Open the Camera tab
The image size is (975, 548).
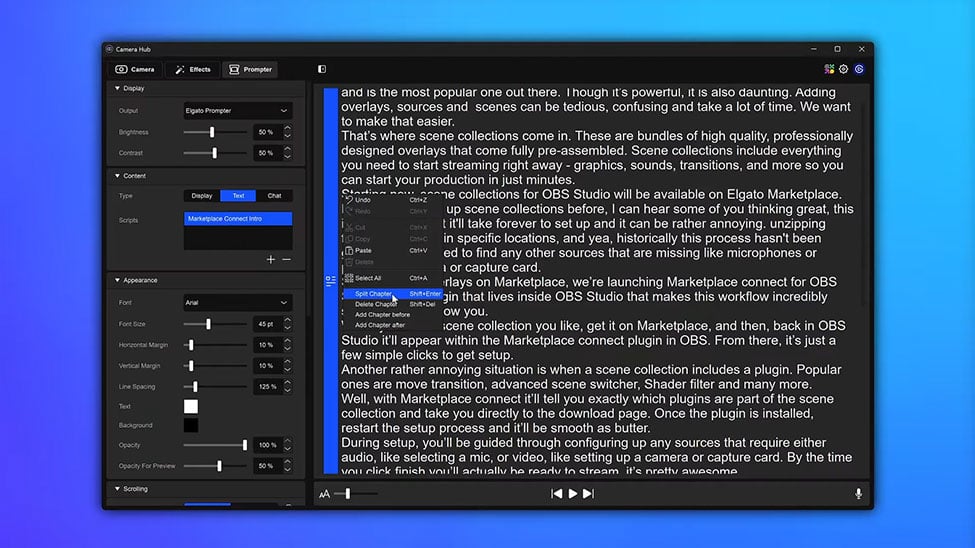coord(135,69)
